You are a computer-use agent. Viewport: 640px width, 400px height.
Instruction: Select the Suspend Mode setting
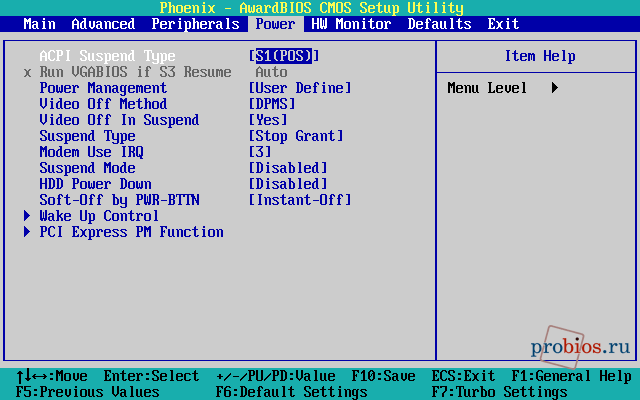tap(87, 168)
